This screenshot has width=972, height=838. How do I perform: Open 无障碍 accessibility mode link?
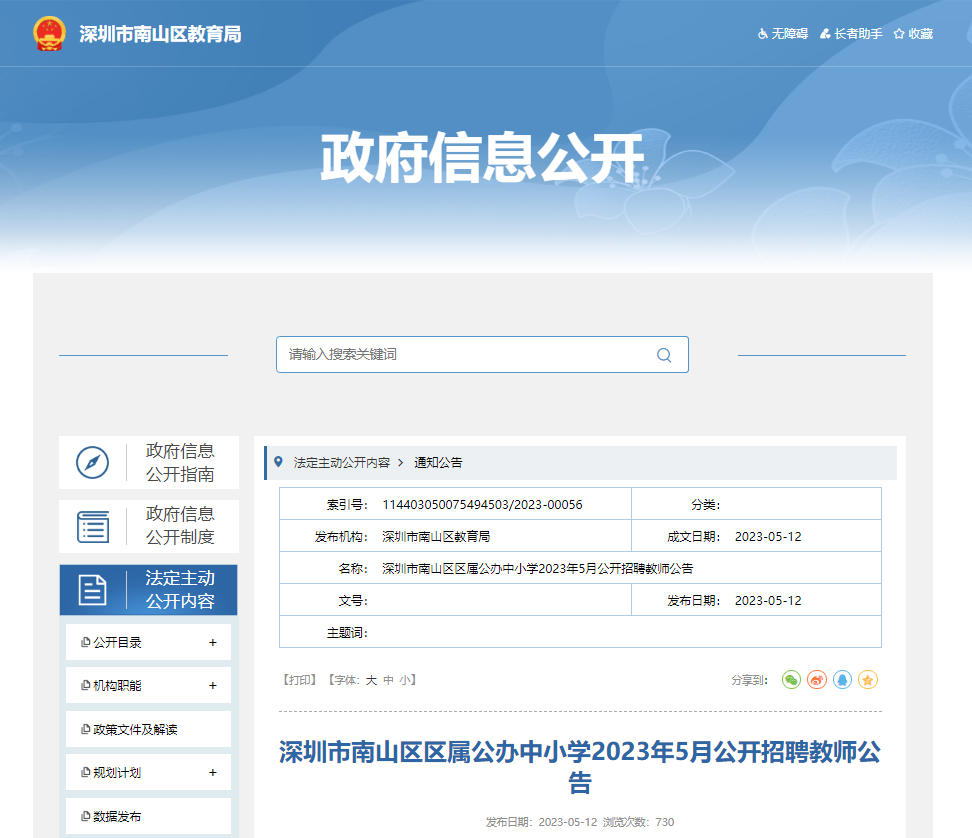783,34
